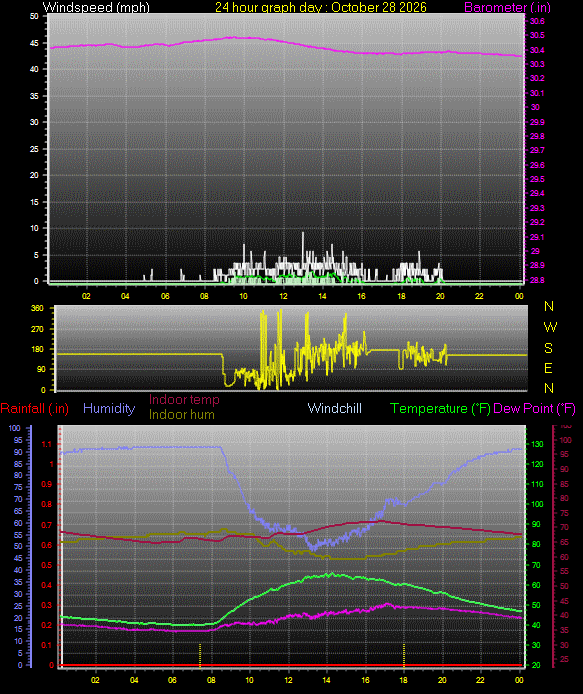Viewport: 583px width, 694px height.
Task: Click the '50' windspeed axis value
Action: click(34, 16)
